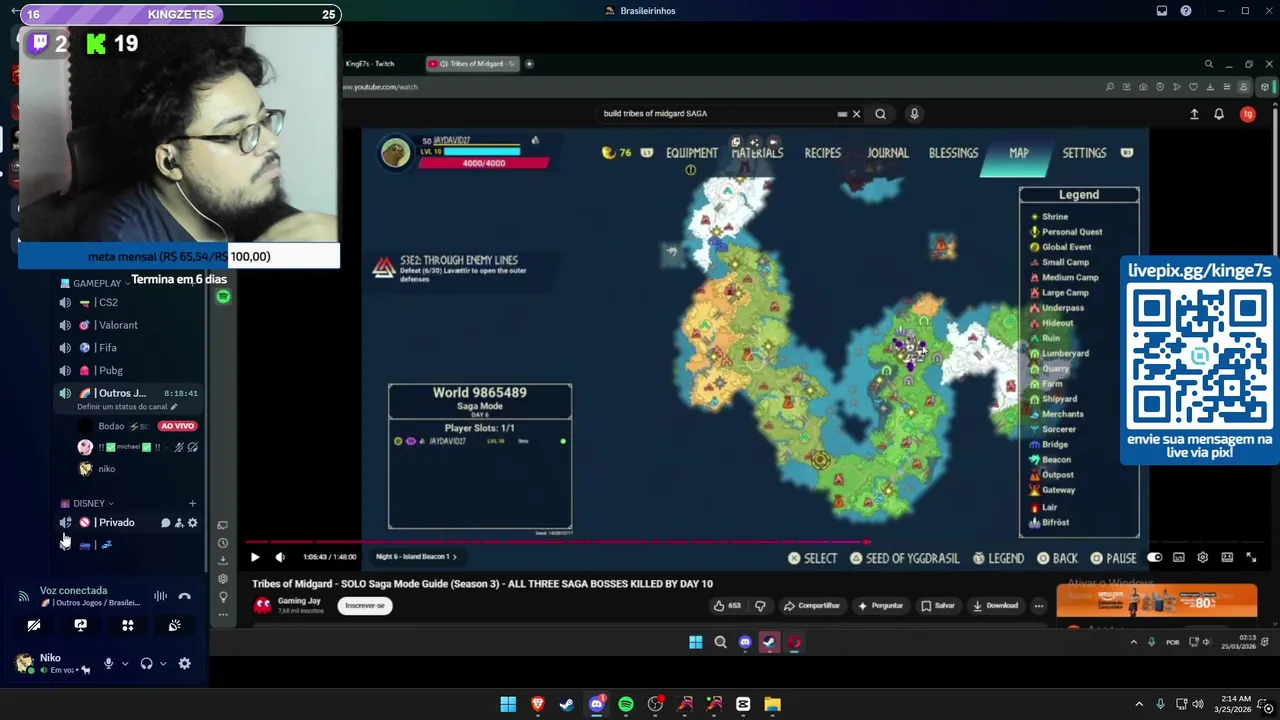Click the Perguntar button
Image resolution: width=1280 pixels, height=720 pixels.
point(880,605)
